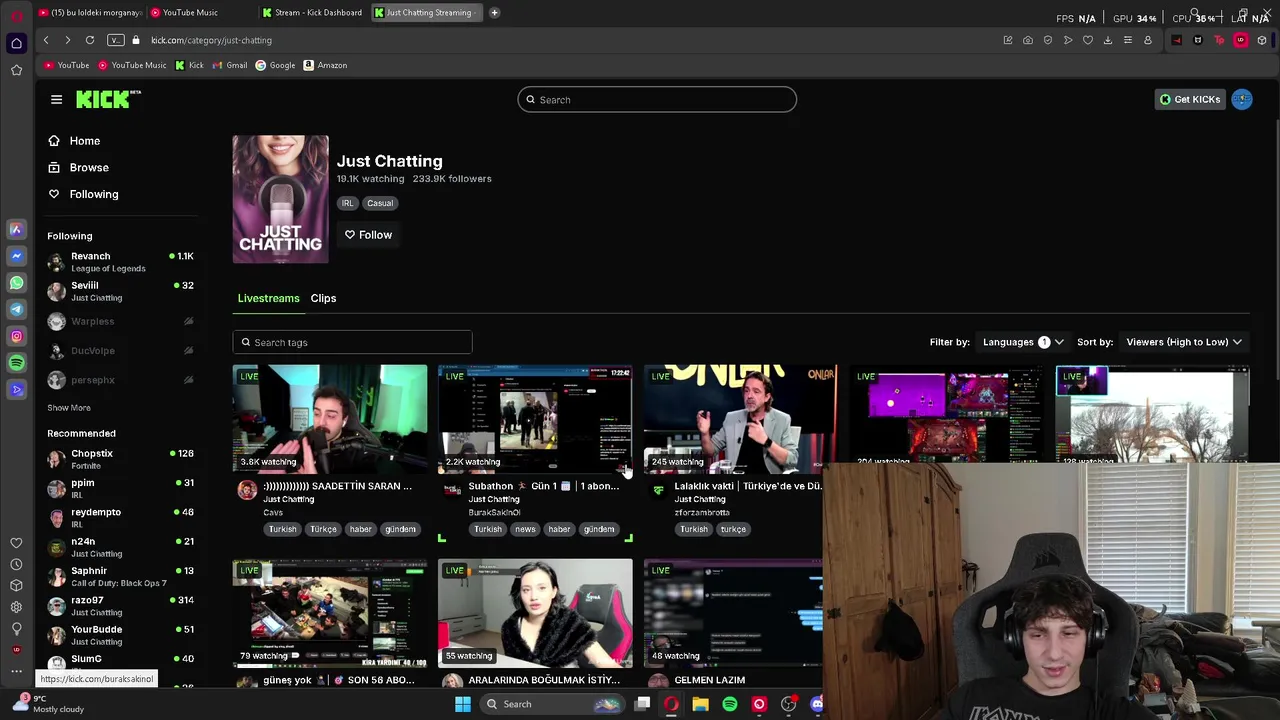Screen dimensions: 1280x720
Task: Click the snapshot camera icon in address bar
Action: [x=1028, y=40]
